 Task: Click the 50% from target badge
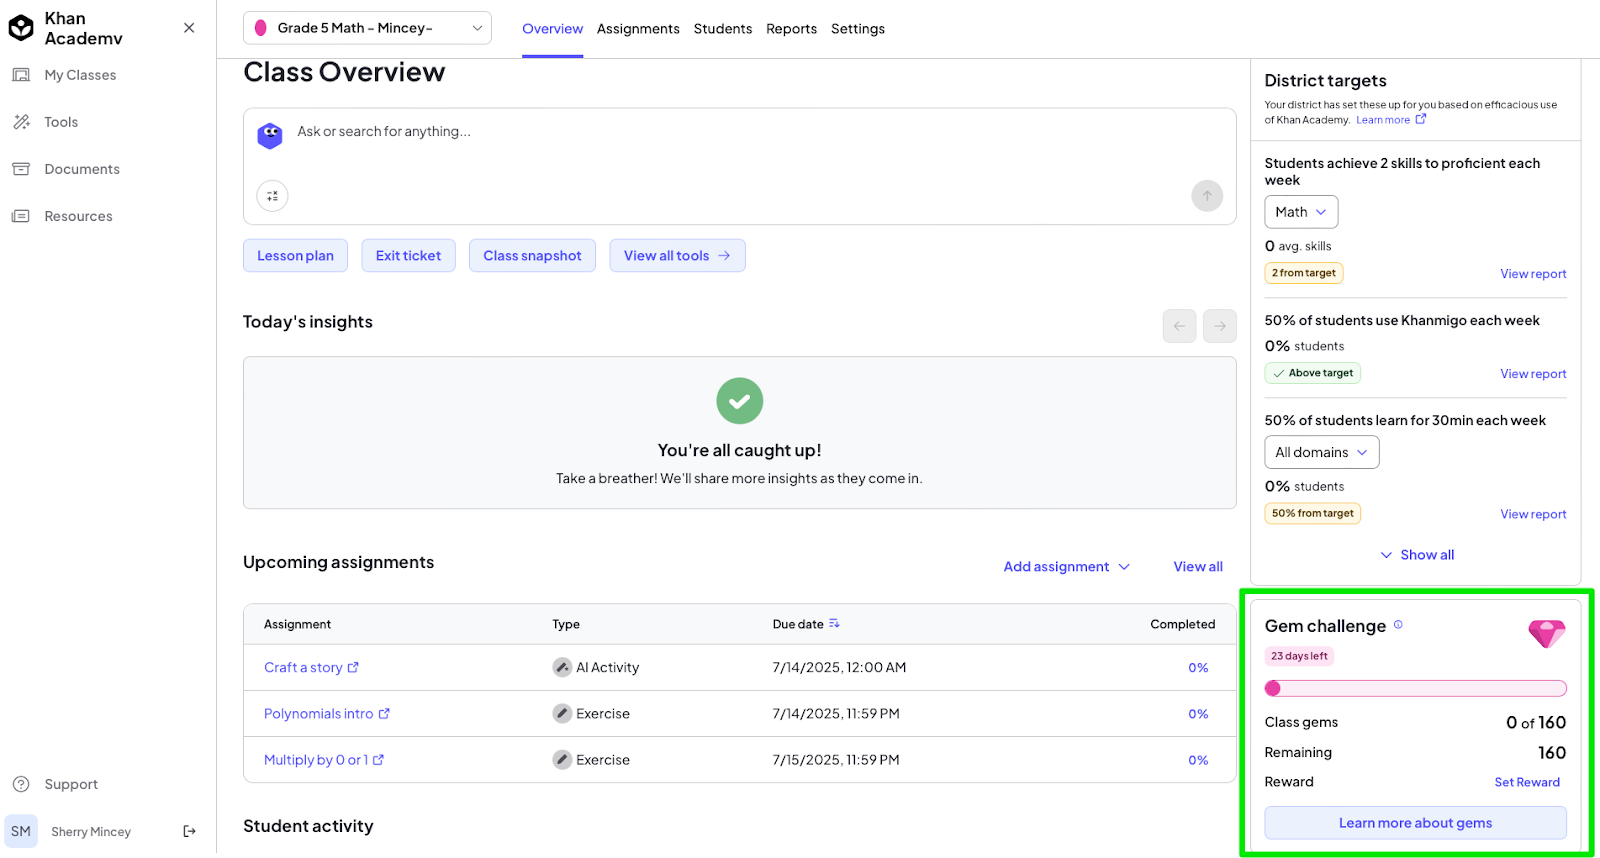(1313, 513)
